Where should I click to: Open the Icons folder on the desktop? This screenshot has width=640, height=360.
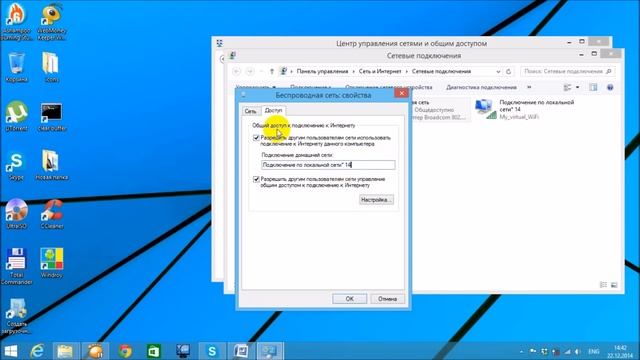pos(51,67)
